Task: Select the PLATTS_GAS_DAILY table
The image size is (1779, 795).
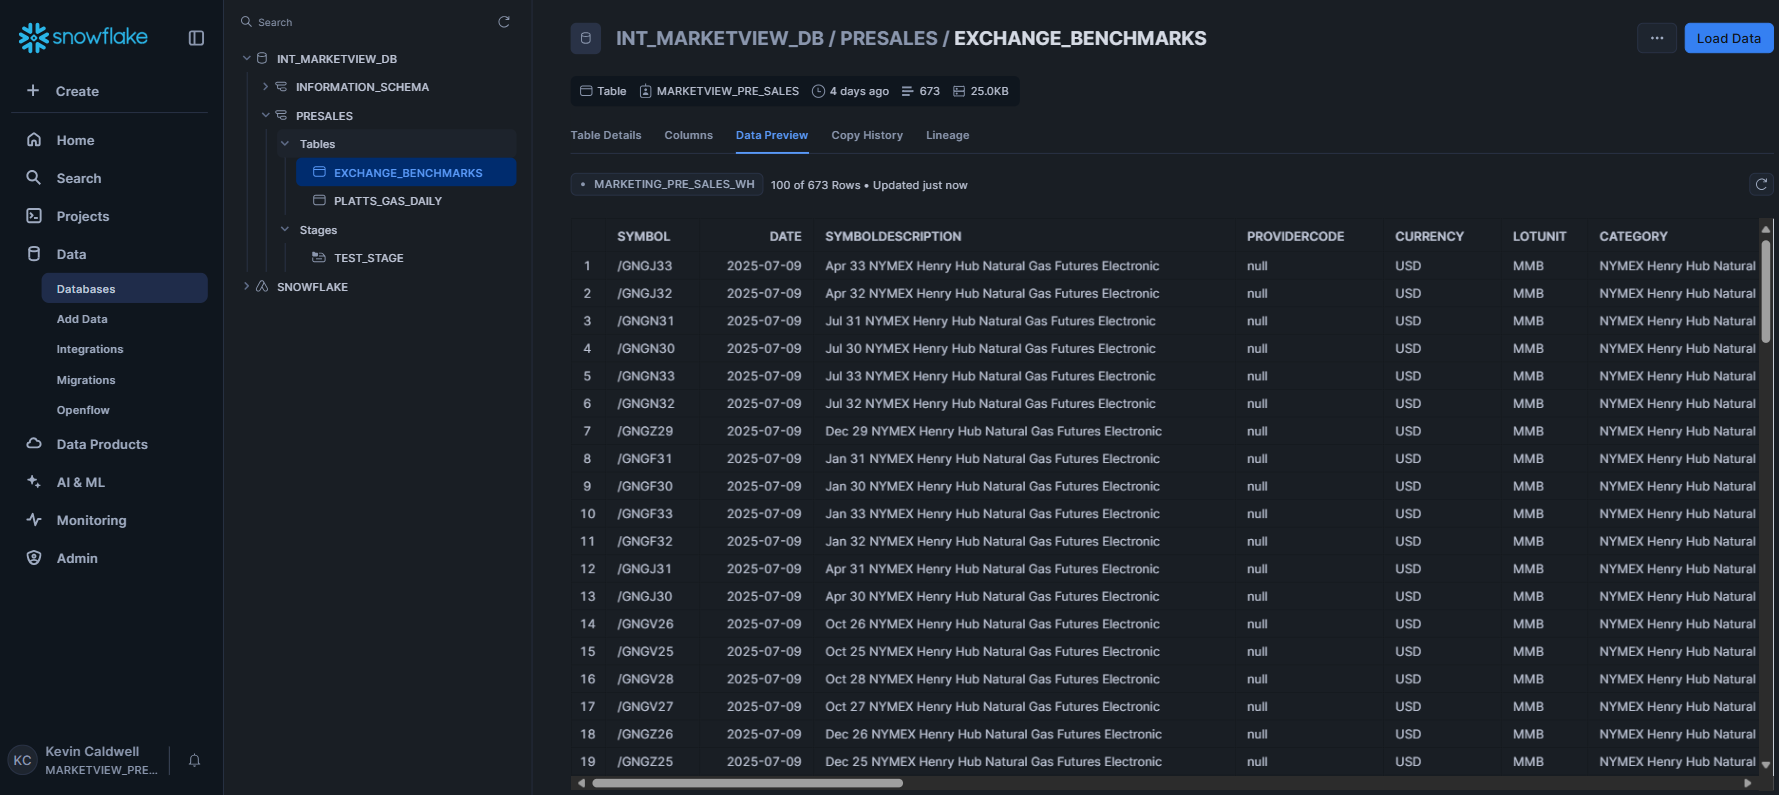Action: coord(387,201)
